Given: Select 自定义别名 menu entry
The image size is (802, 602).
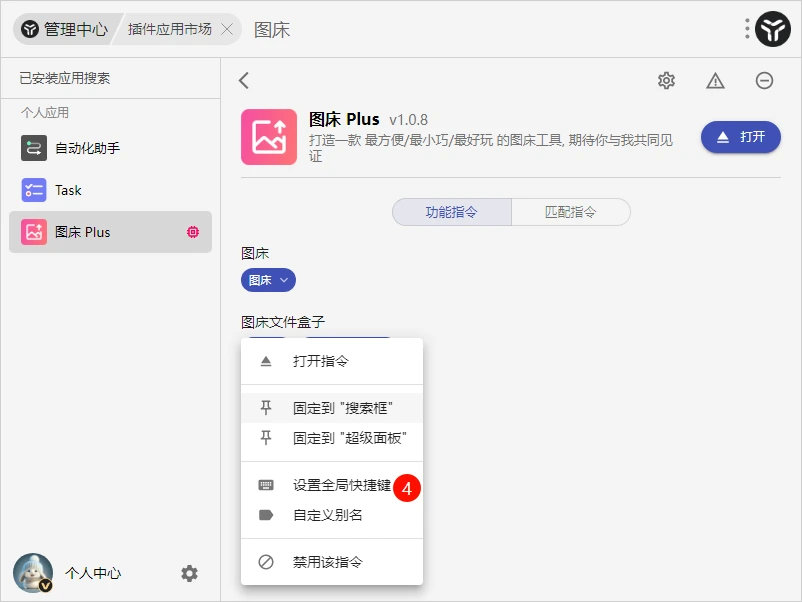Looking at the screenshot, I should [332, 515].
